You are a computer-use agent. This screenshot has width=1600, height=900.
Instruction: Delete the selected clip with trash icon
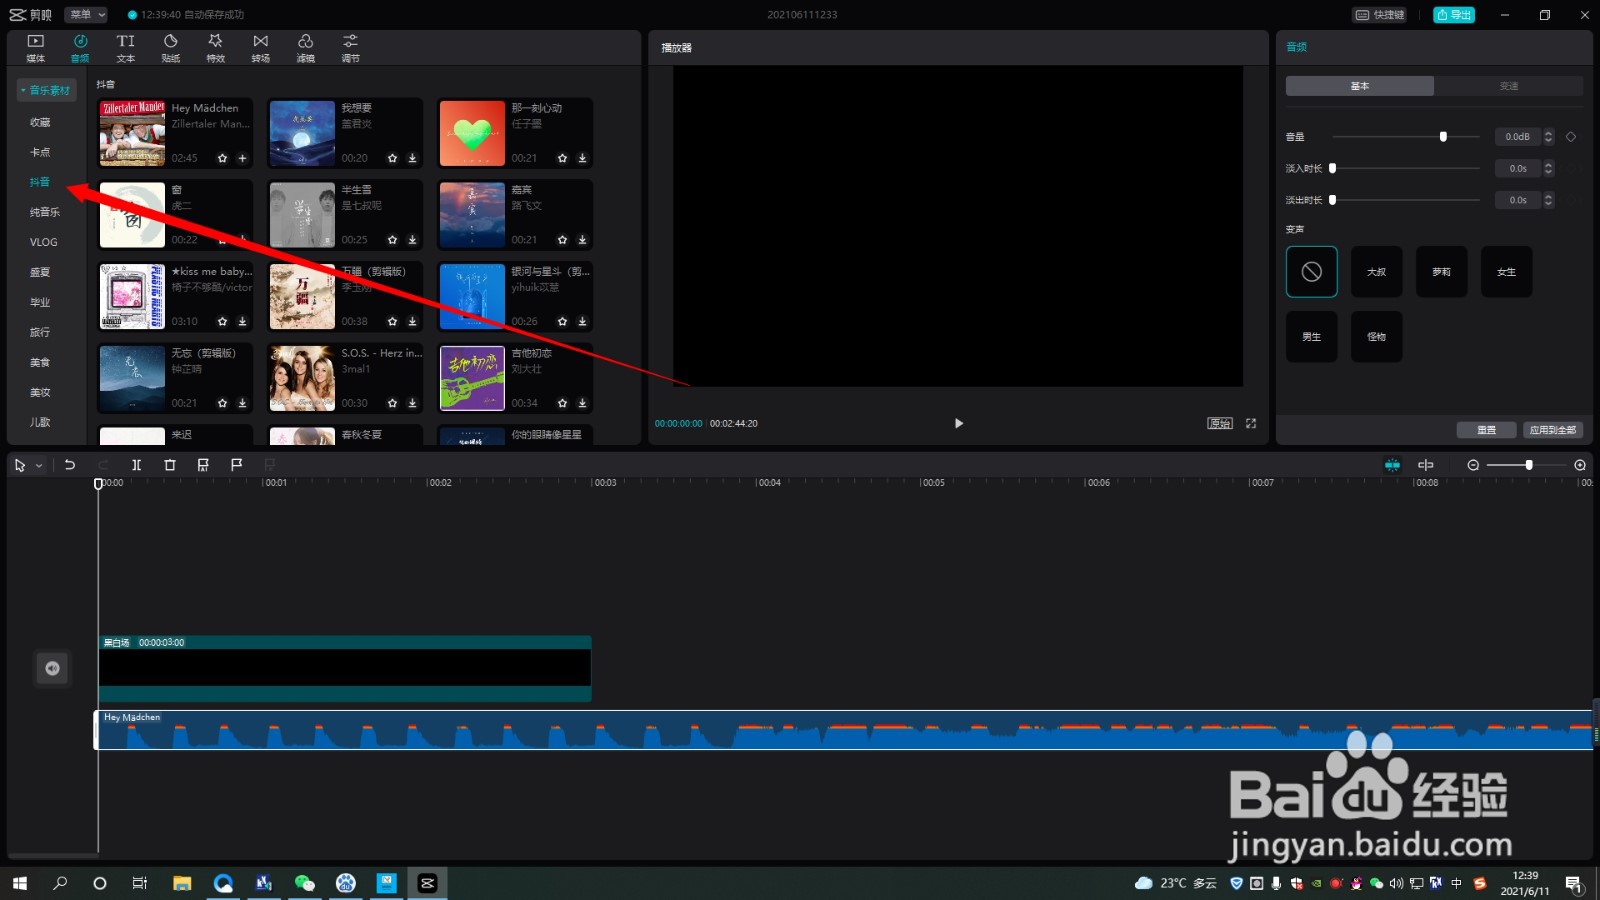[x=169, y=465]
